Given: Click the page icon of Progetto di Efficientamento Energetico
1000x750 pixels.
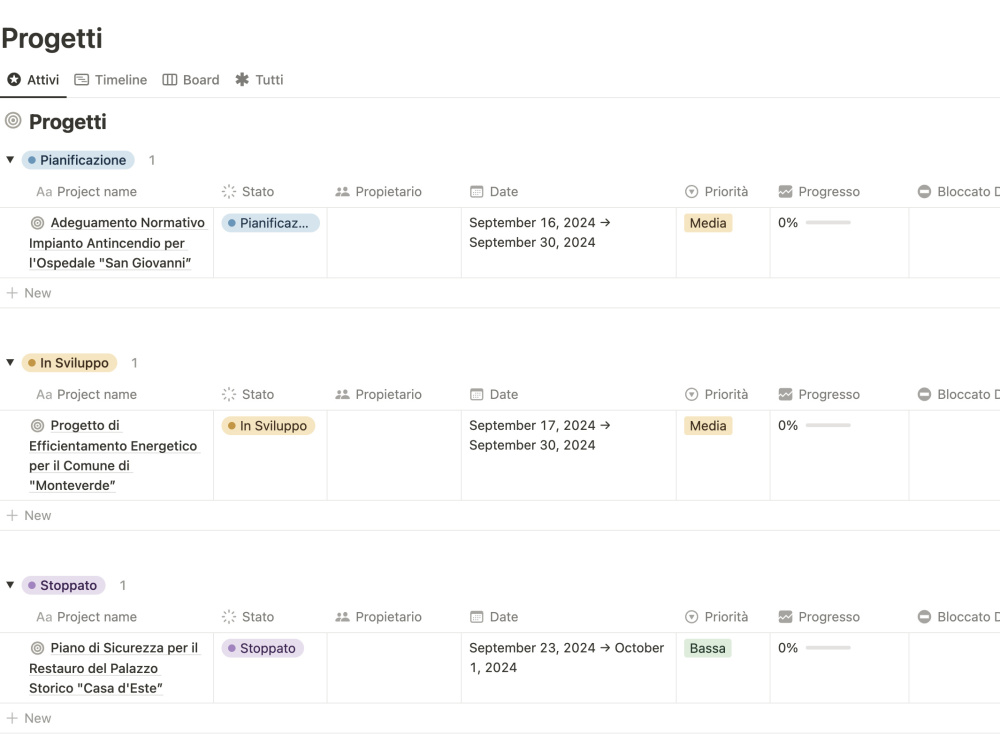Looking at the screenshot, I should pos(38,425).
